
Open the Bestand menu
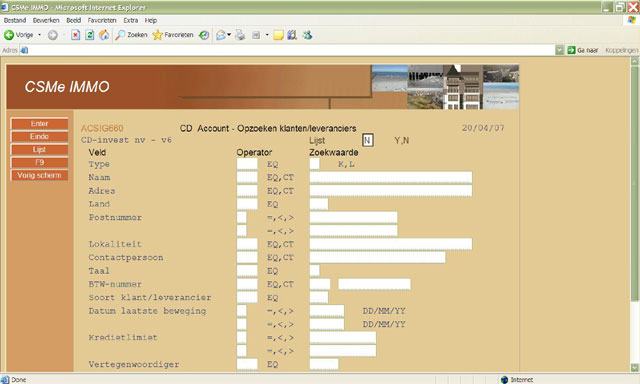[15, 20]
